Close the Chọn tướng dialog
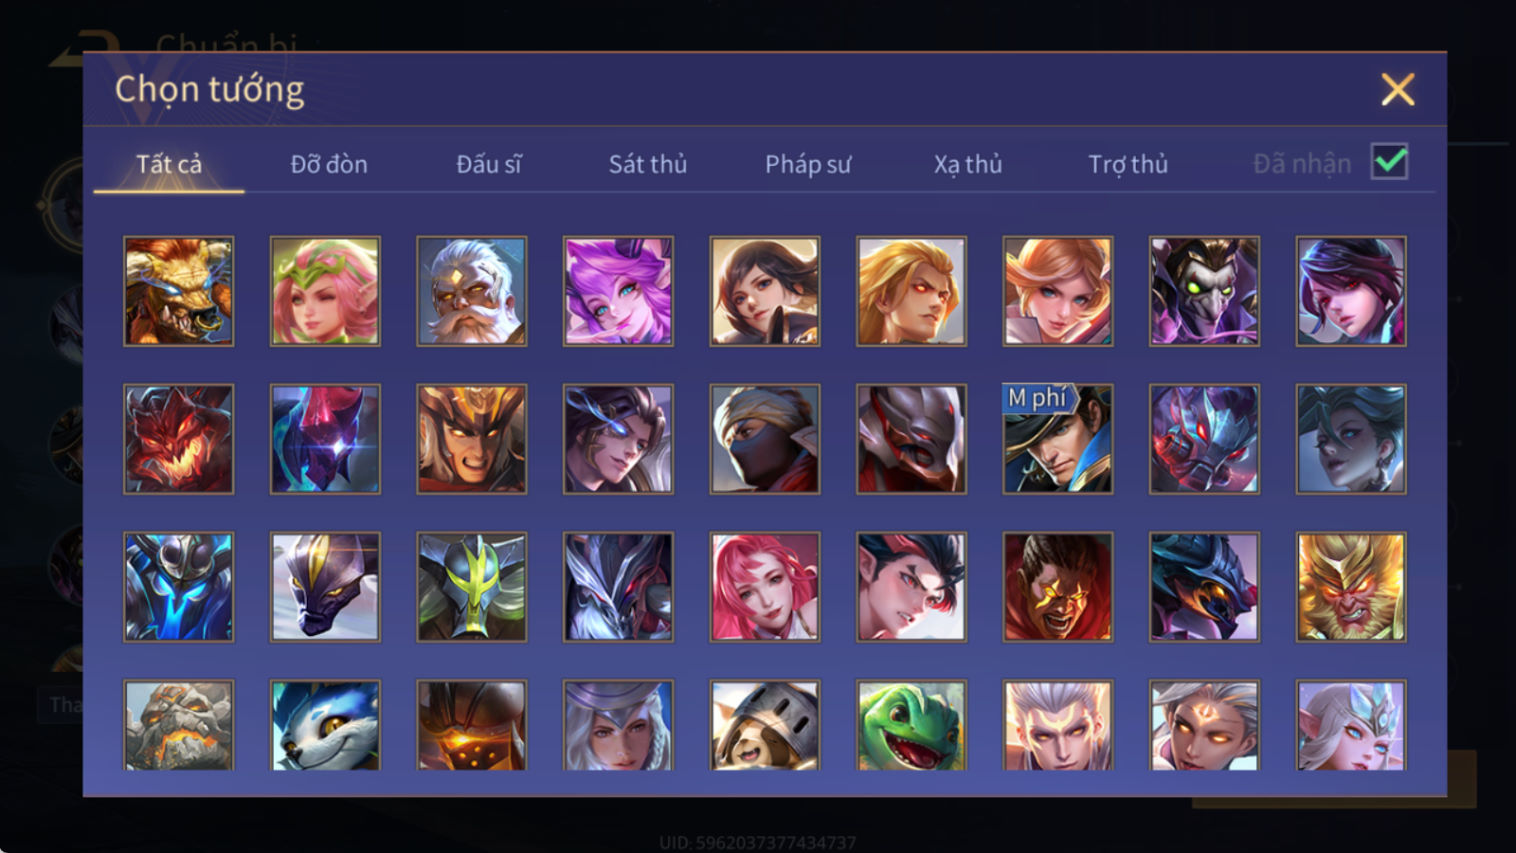1516x853 pixels. tap(1397, 90)
